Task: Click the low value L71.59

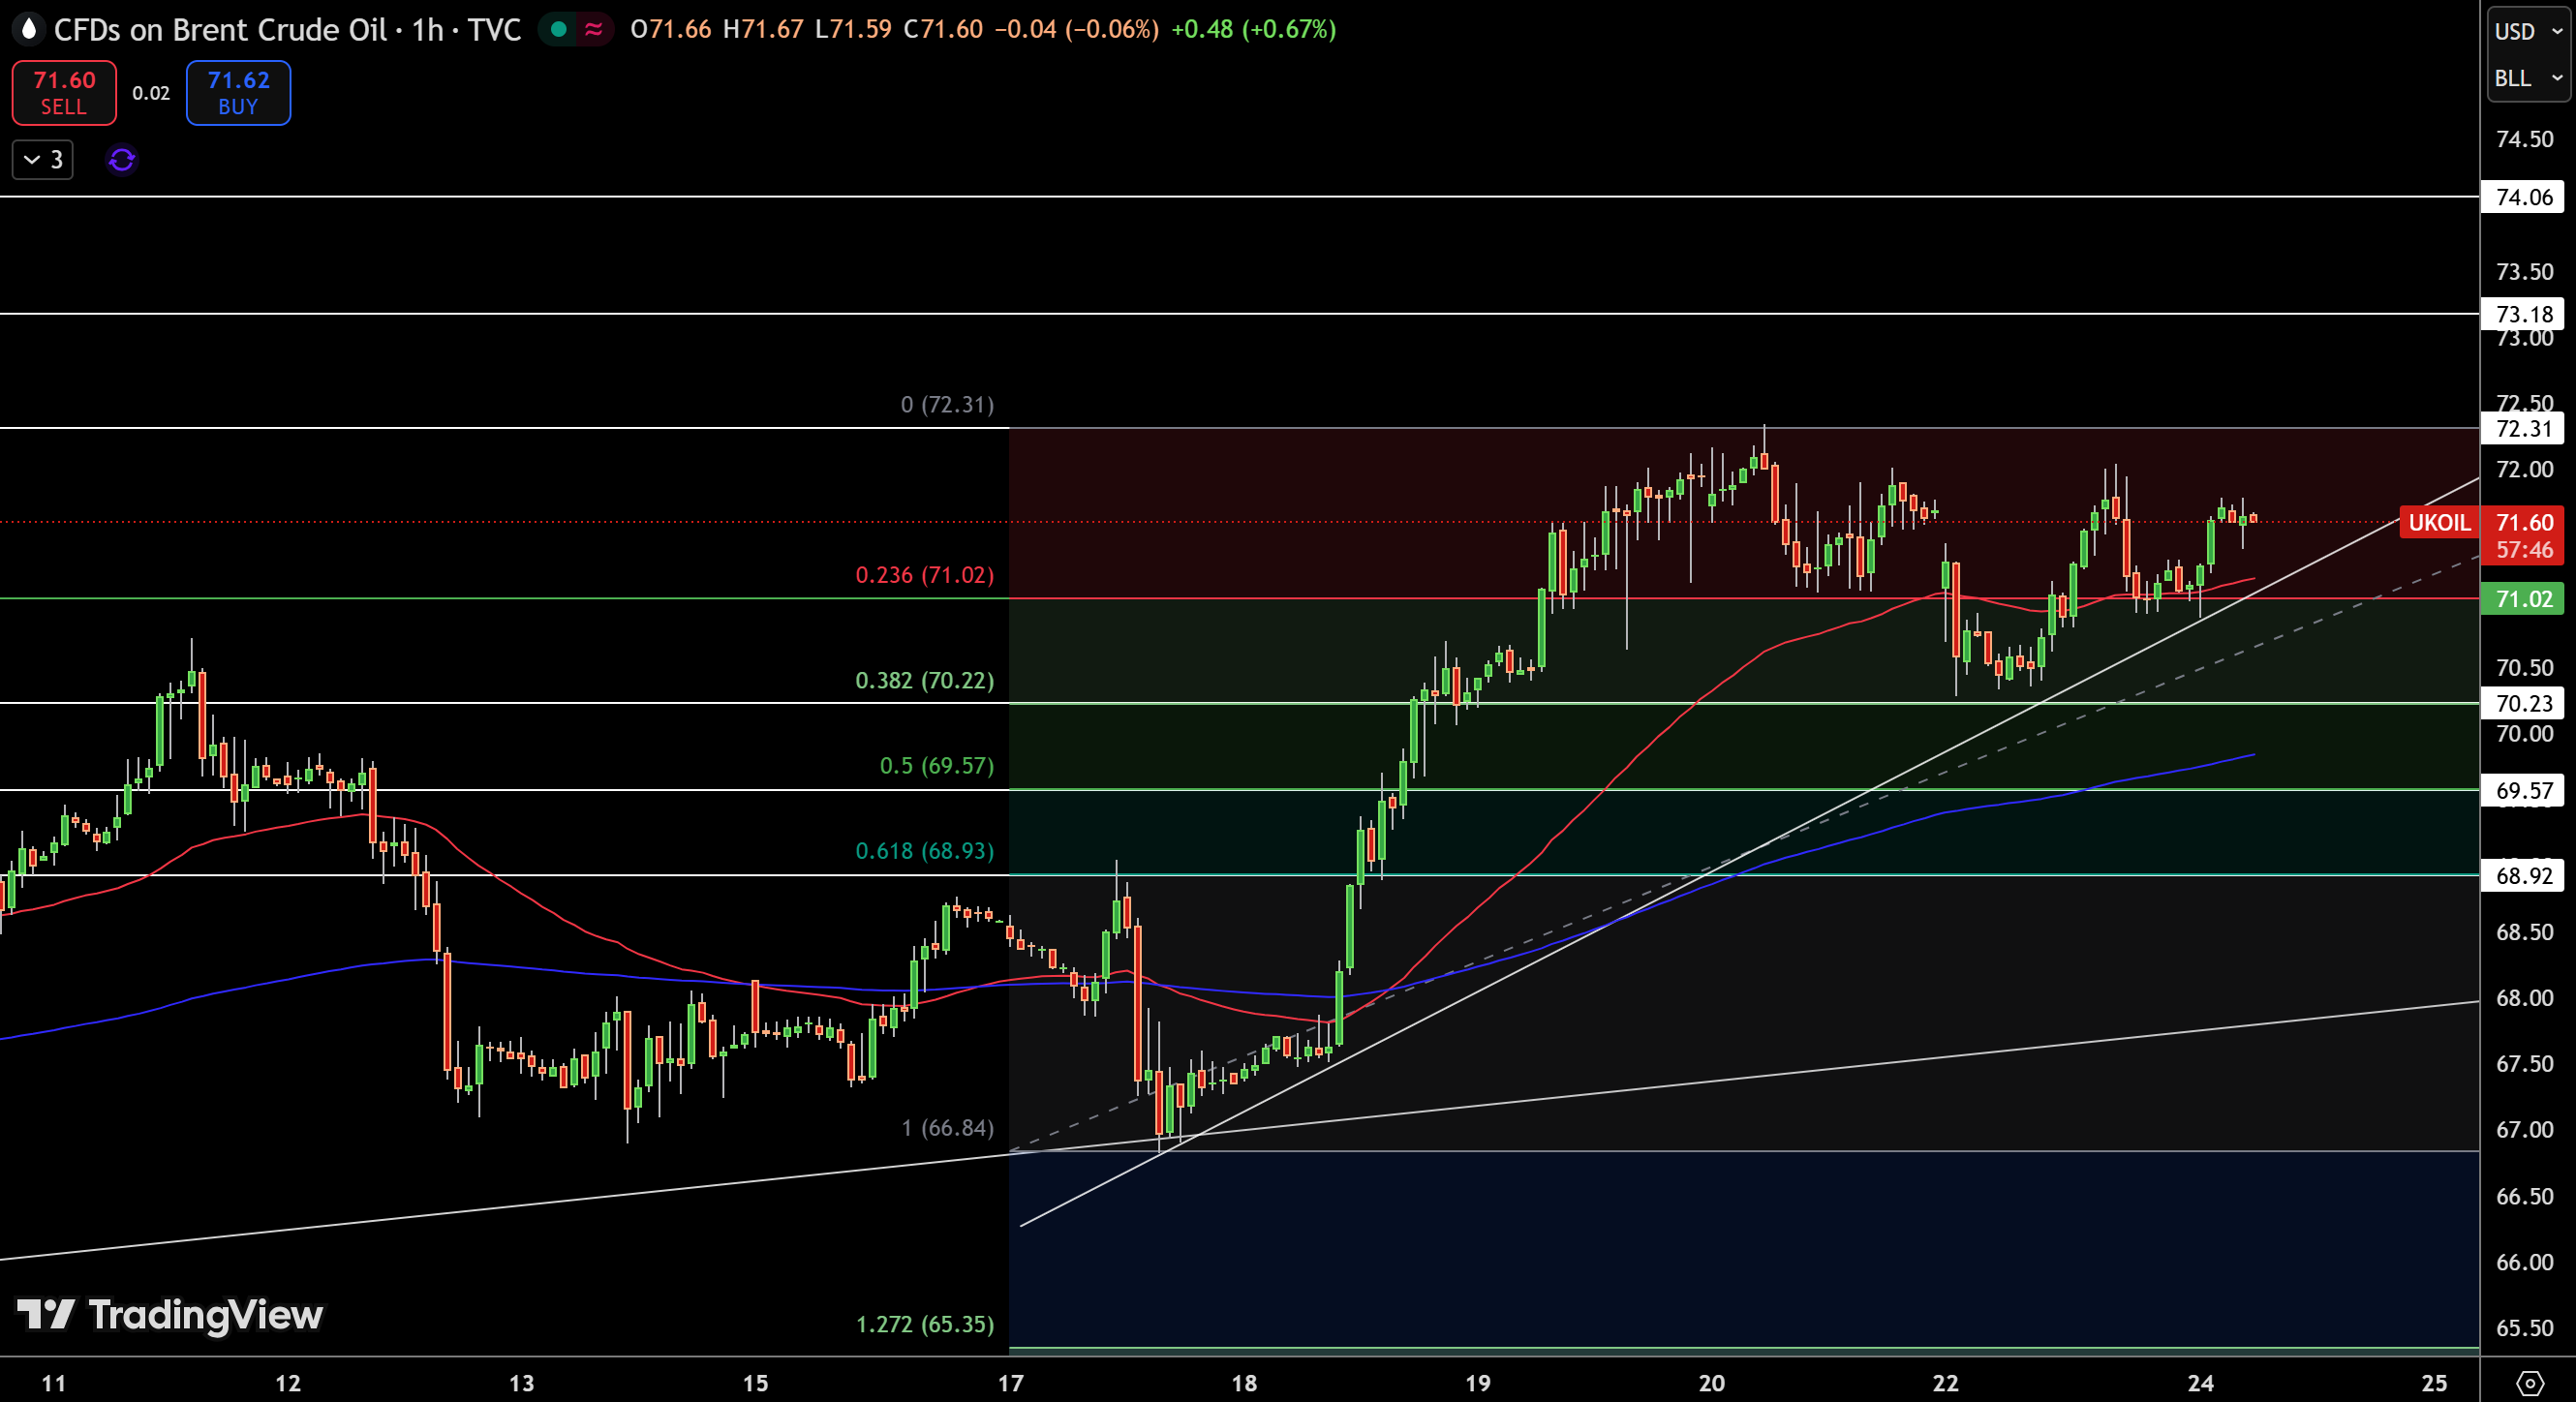Action: [853, 29]
